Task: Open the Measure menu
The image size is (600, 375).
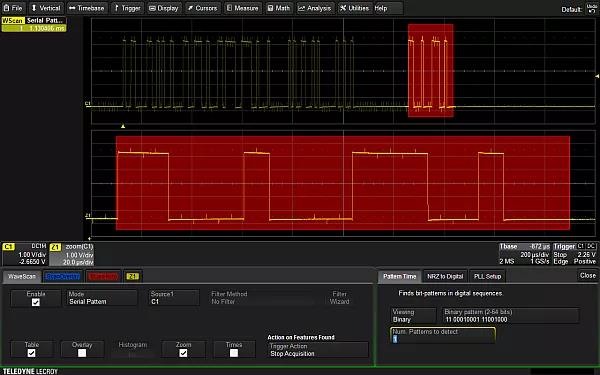Action: coord(242,8)
